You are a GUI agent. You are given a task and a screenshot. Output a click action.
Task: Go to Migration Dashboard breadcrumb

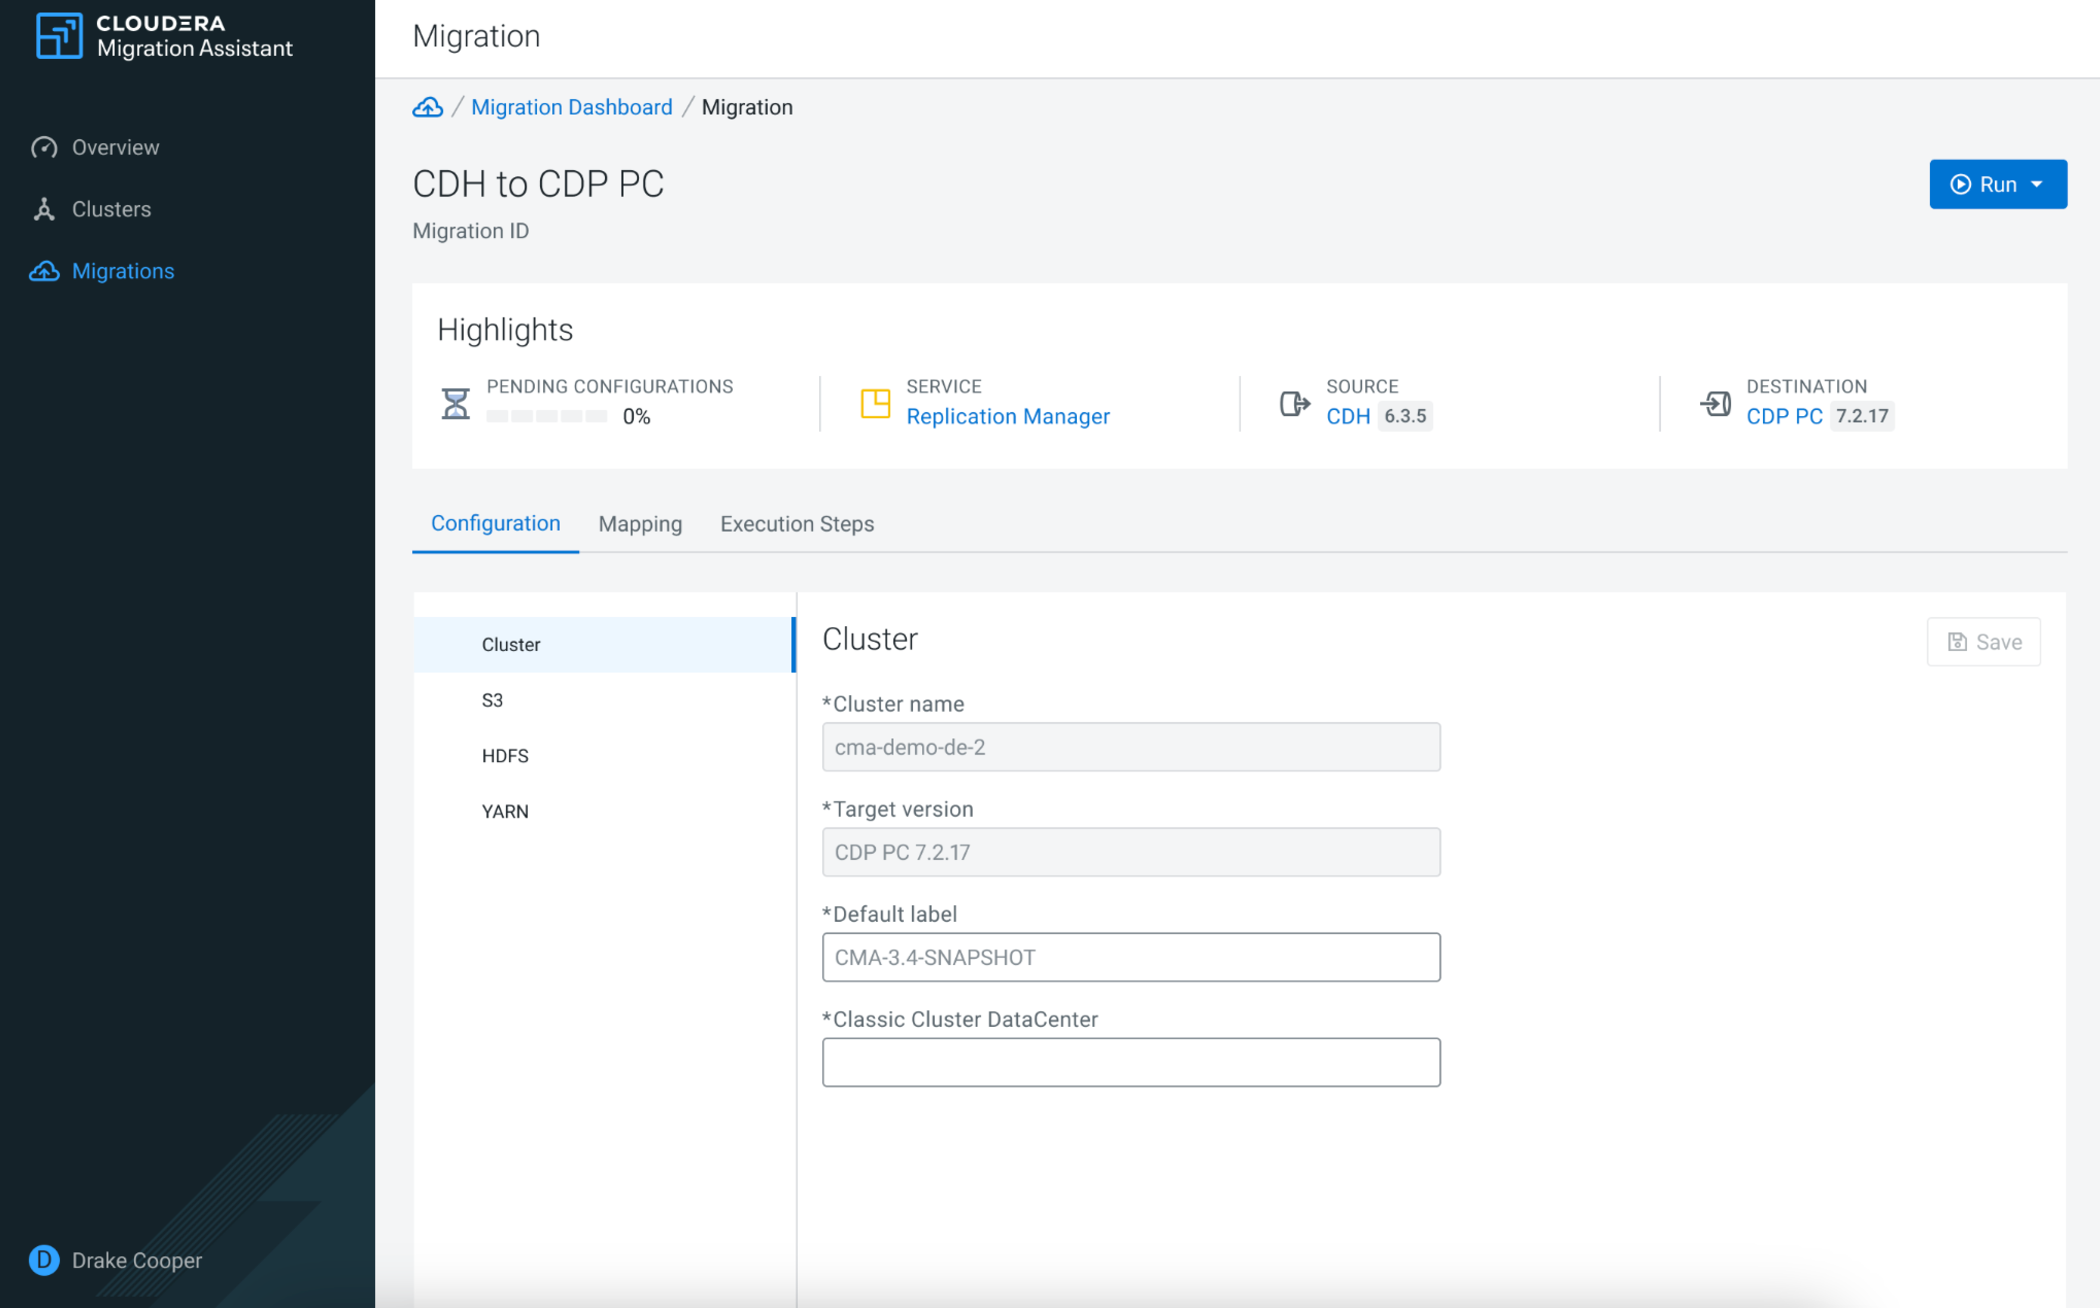click(x=571, y=107)
